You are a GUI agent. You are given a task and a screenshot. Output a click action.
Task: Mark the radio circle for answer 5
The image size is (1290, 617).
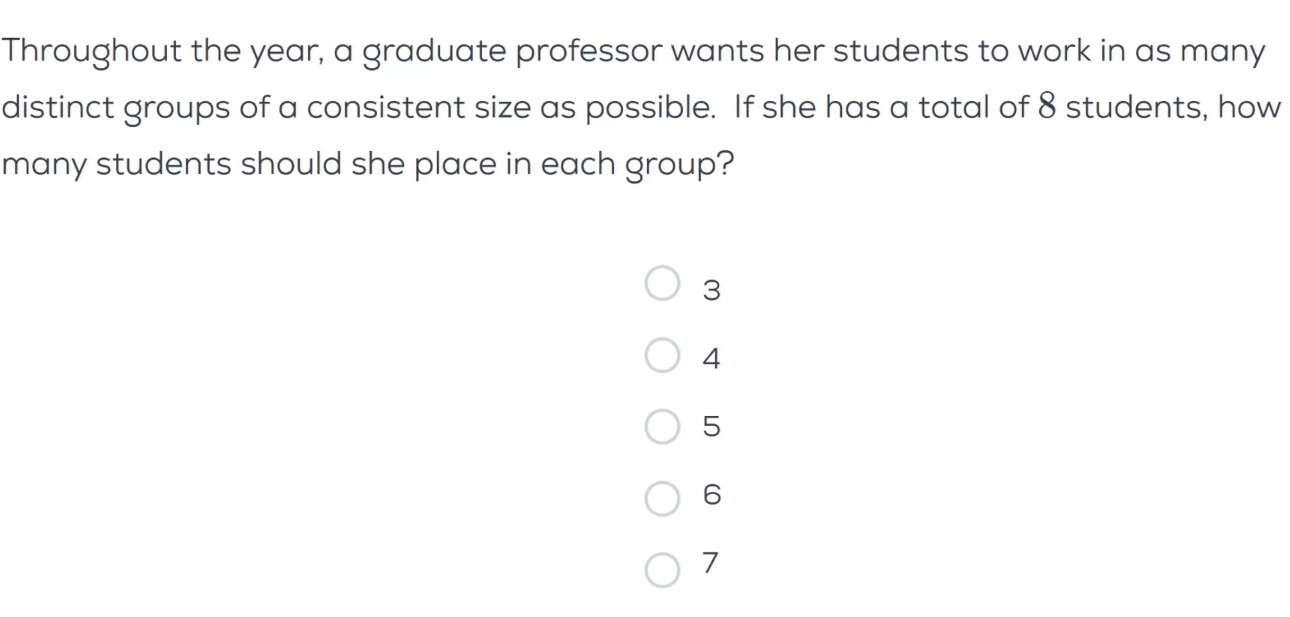[x=662, y=426]
